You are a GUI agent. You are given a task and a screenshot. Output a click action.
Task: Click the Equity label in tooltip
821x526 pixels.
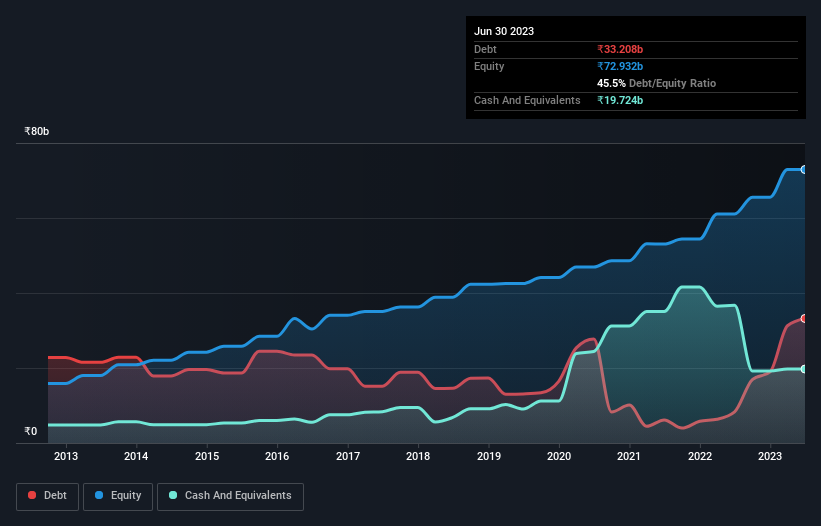(x=489, y=66)
